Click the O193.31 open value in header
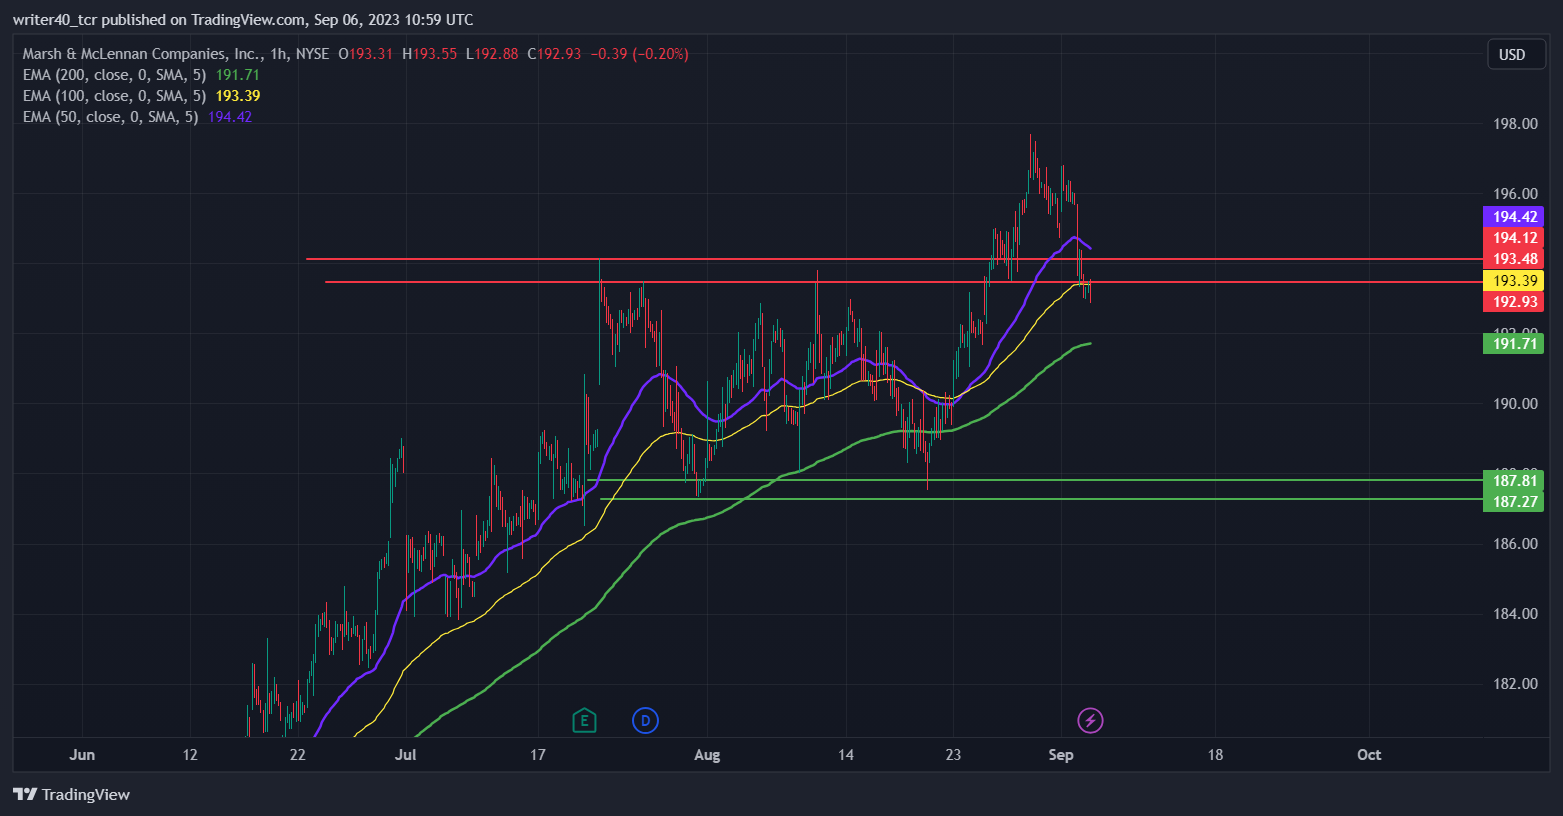Image resolution: width=1563 pixels, height=816 pixels. coord(365,54)
